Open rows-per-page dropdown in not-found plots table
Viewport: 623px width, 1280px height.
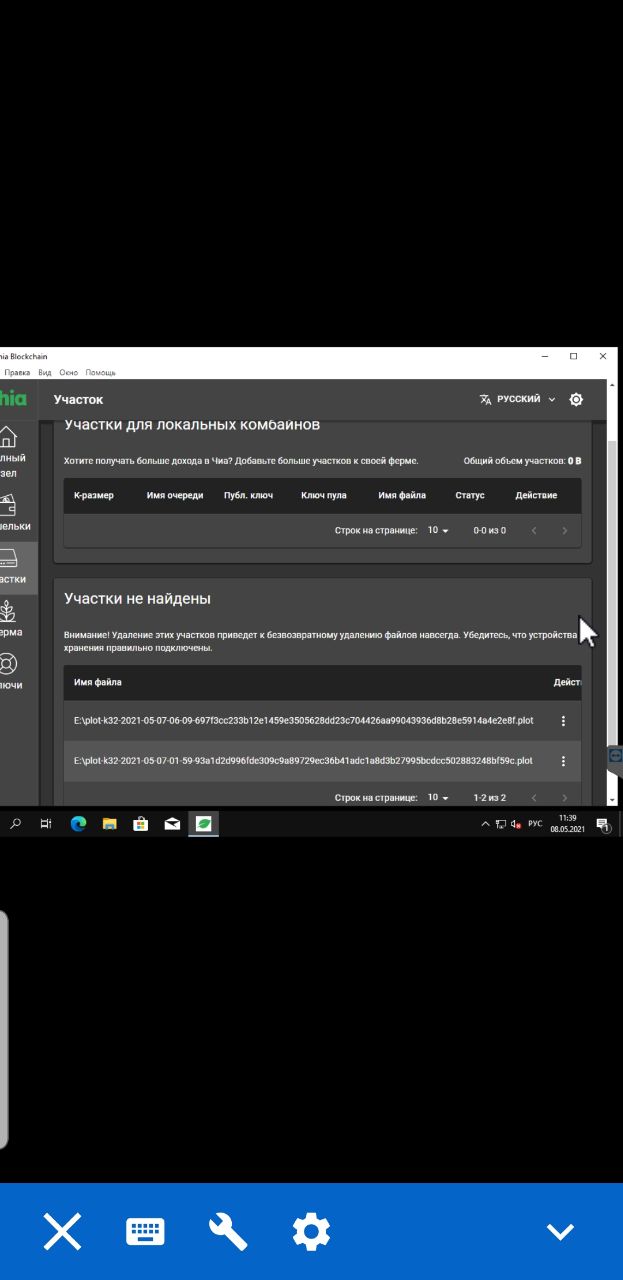(x=438, y=798)
